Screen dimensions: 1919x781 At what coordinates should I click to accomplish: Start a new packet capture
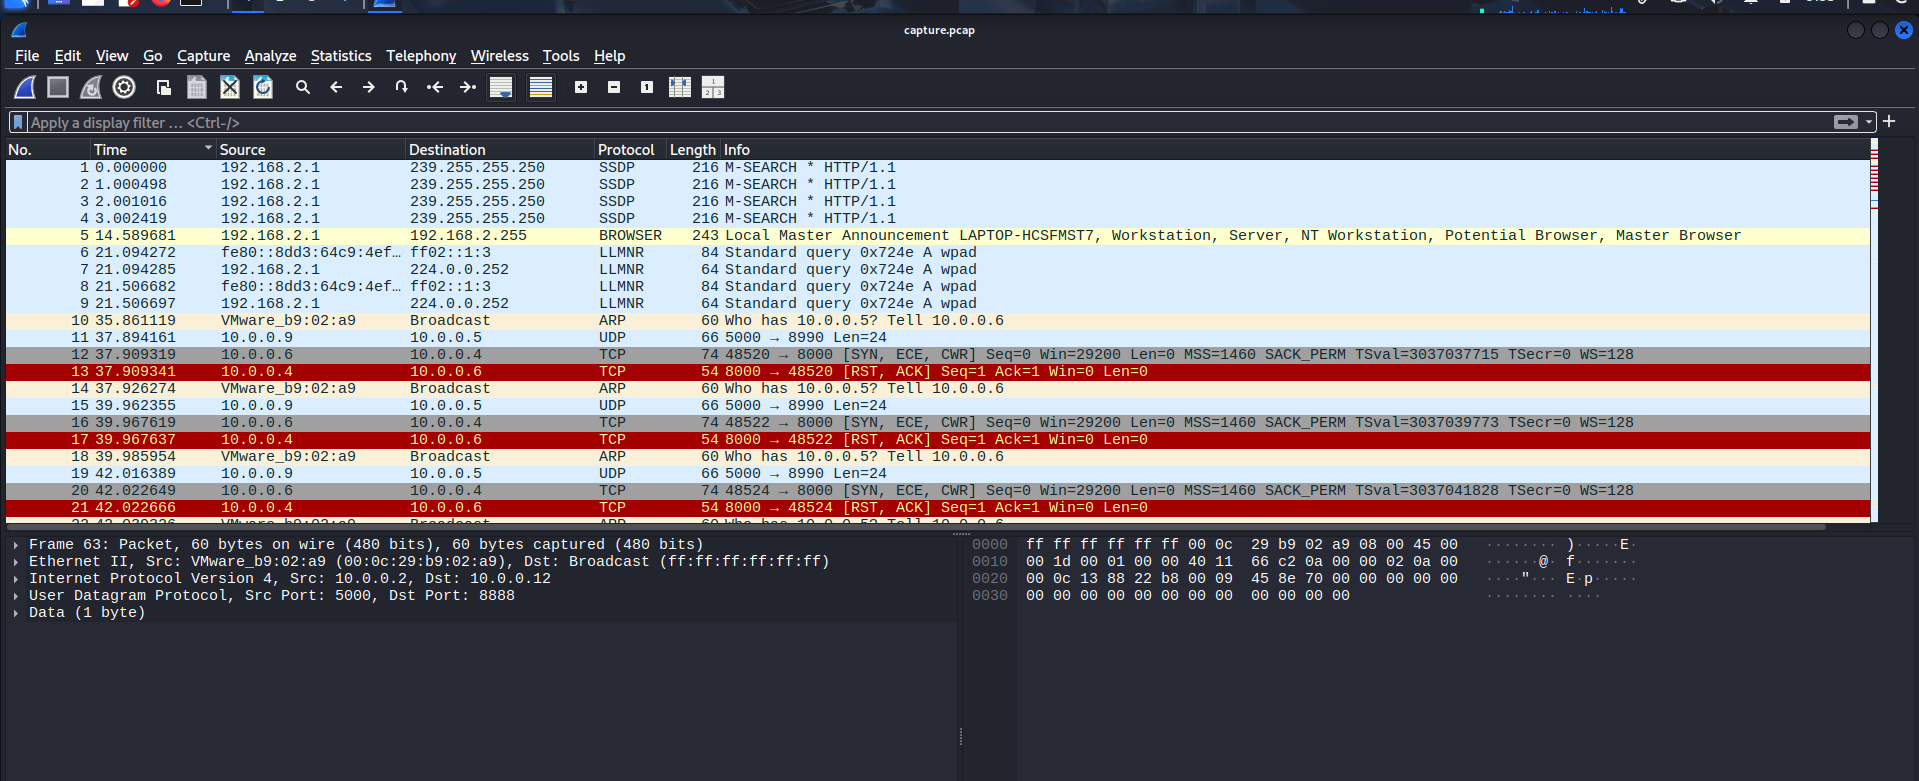[x=25, y=88]
